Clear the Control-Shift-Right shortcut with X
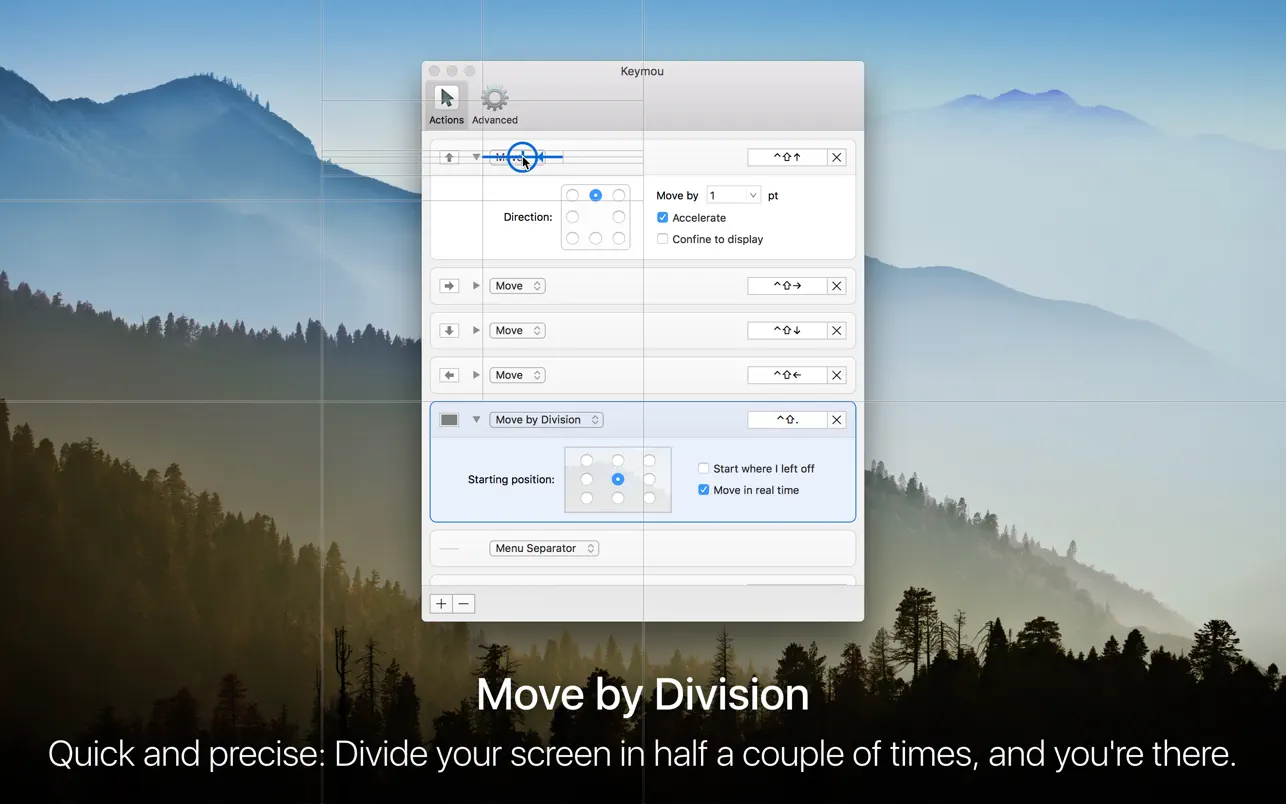 (x=837, y=286)
